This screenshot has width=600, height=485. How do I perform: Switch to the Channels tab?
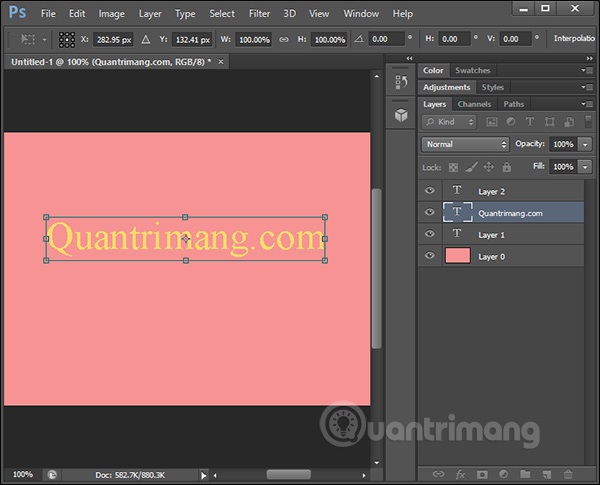pyautogui.click(x=475, y=104)
